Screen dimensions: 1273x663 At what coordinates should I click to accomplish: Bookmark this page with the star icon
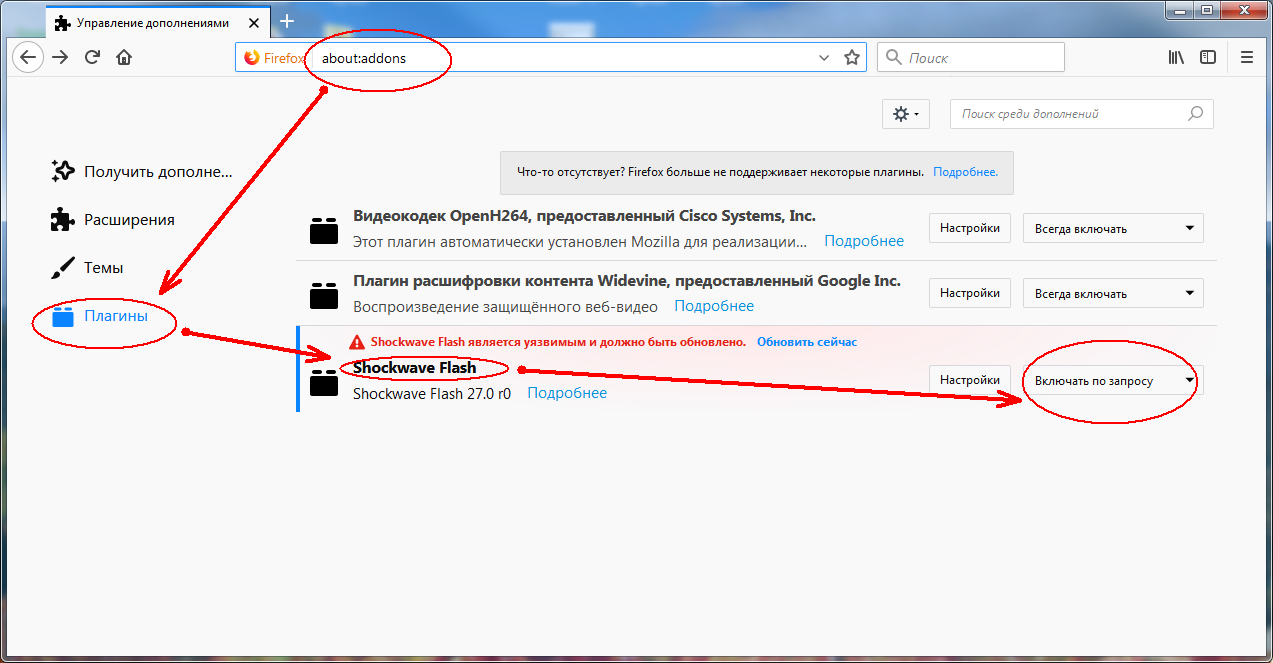[x=852, y=57]
